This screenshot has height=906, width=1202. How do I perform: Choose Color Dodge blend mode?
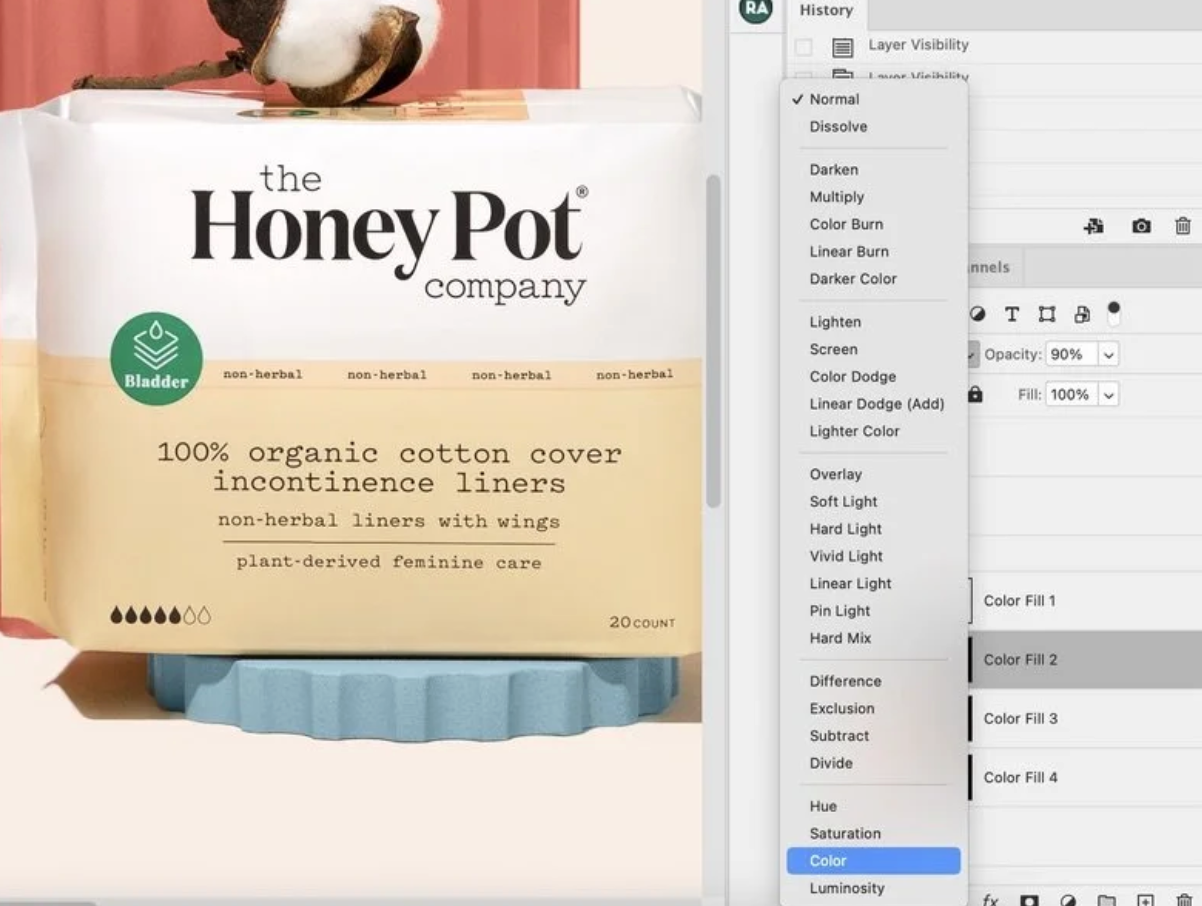(873, 377)
